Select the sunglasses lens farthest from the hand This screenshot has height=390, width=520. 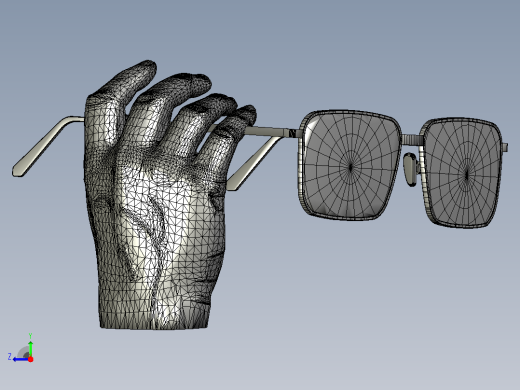click(463, 173)
